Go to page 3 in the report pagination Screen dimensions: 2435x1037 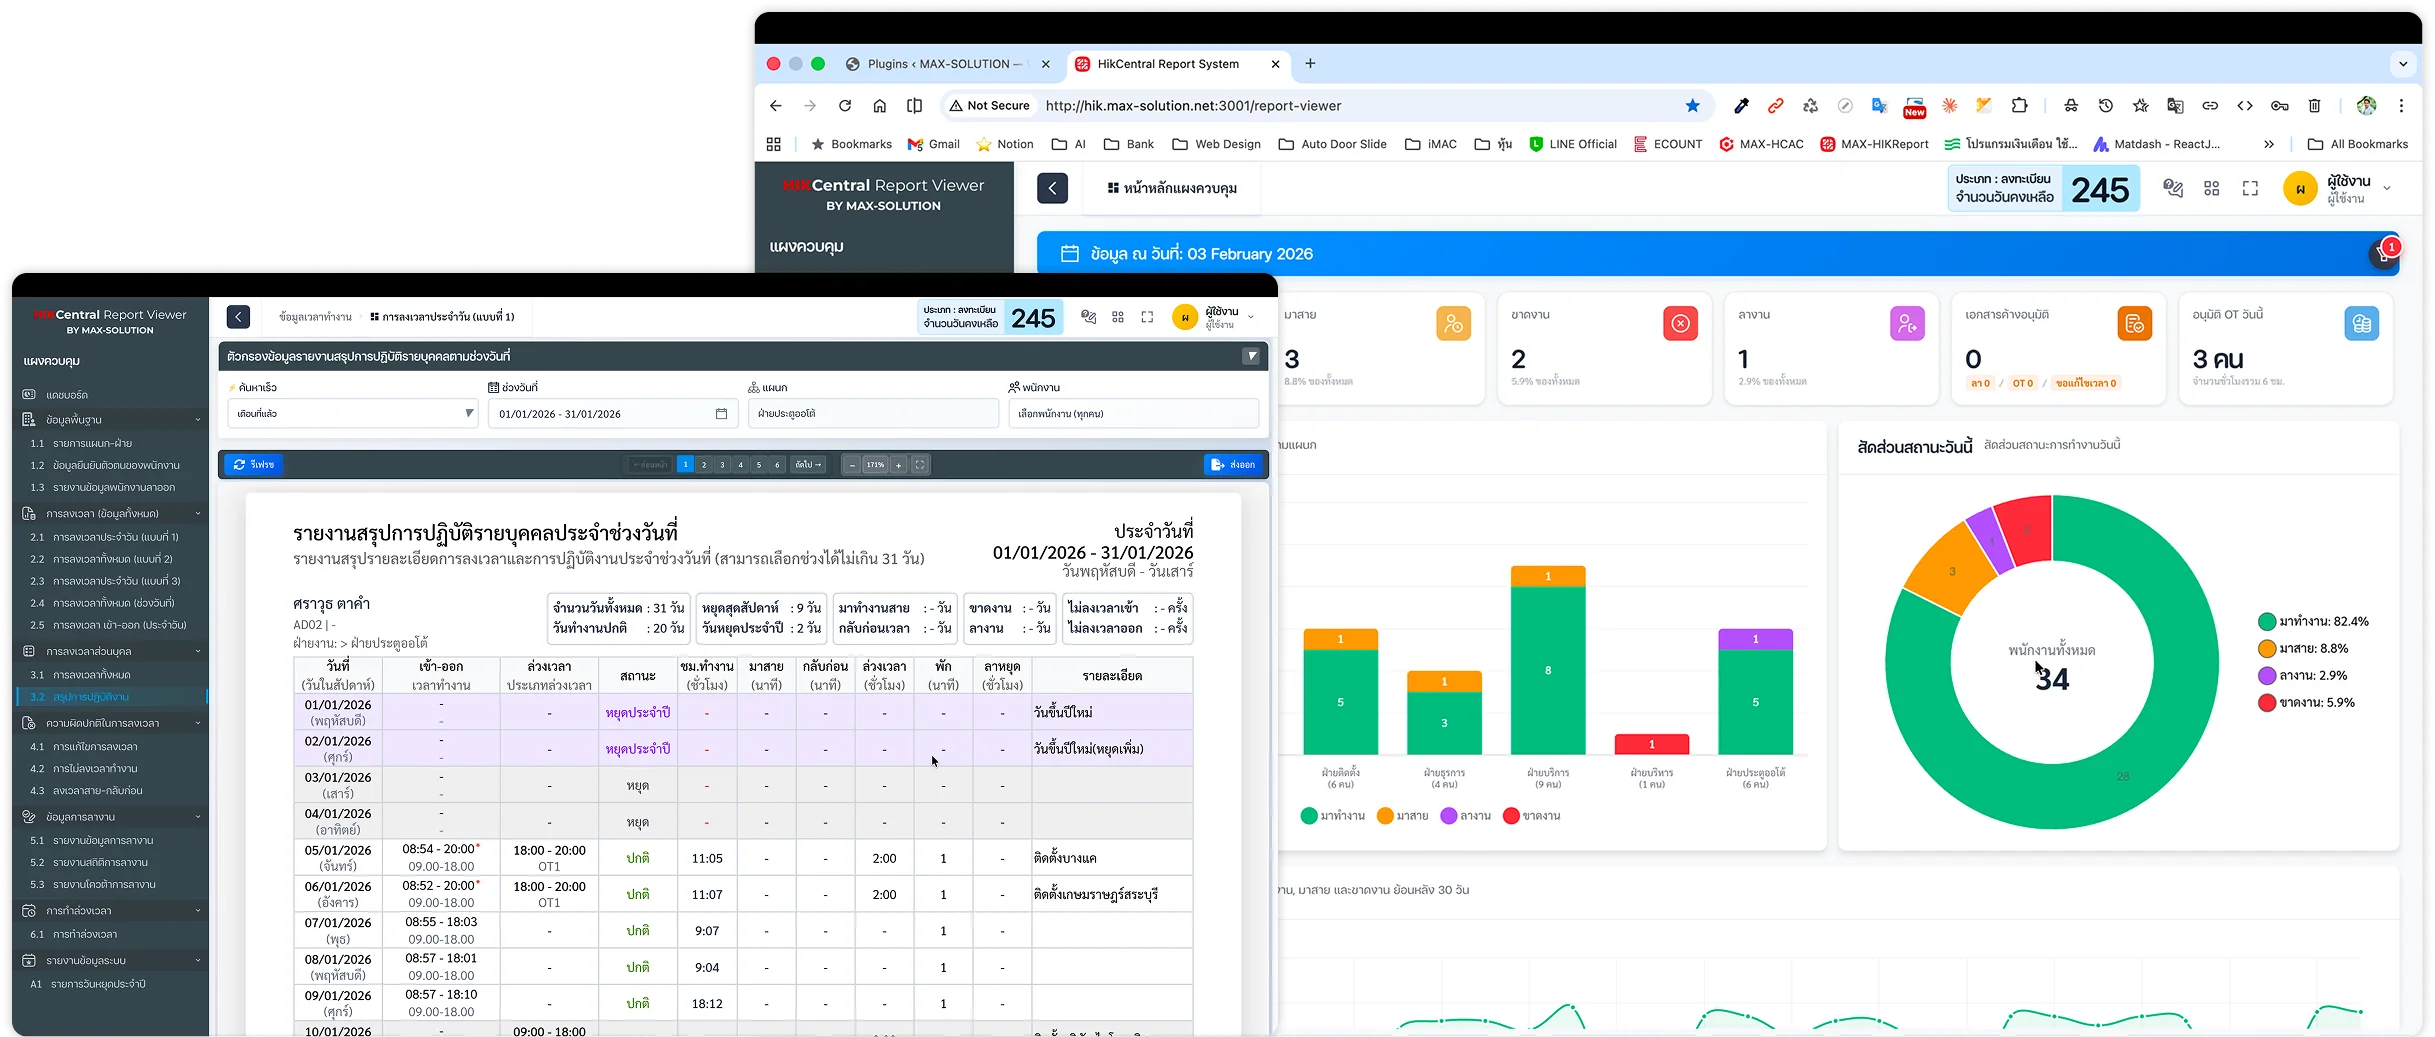722,464
